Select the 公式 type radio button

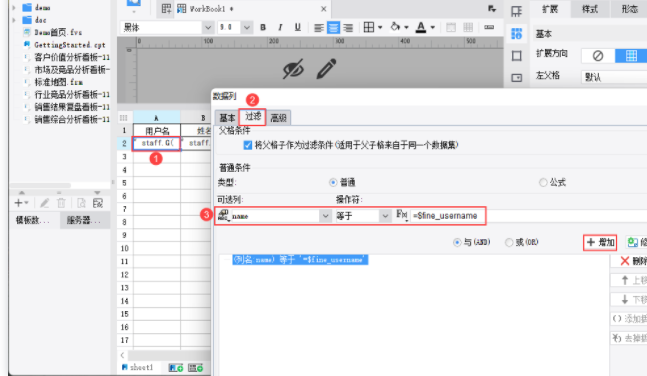point(543,182)
